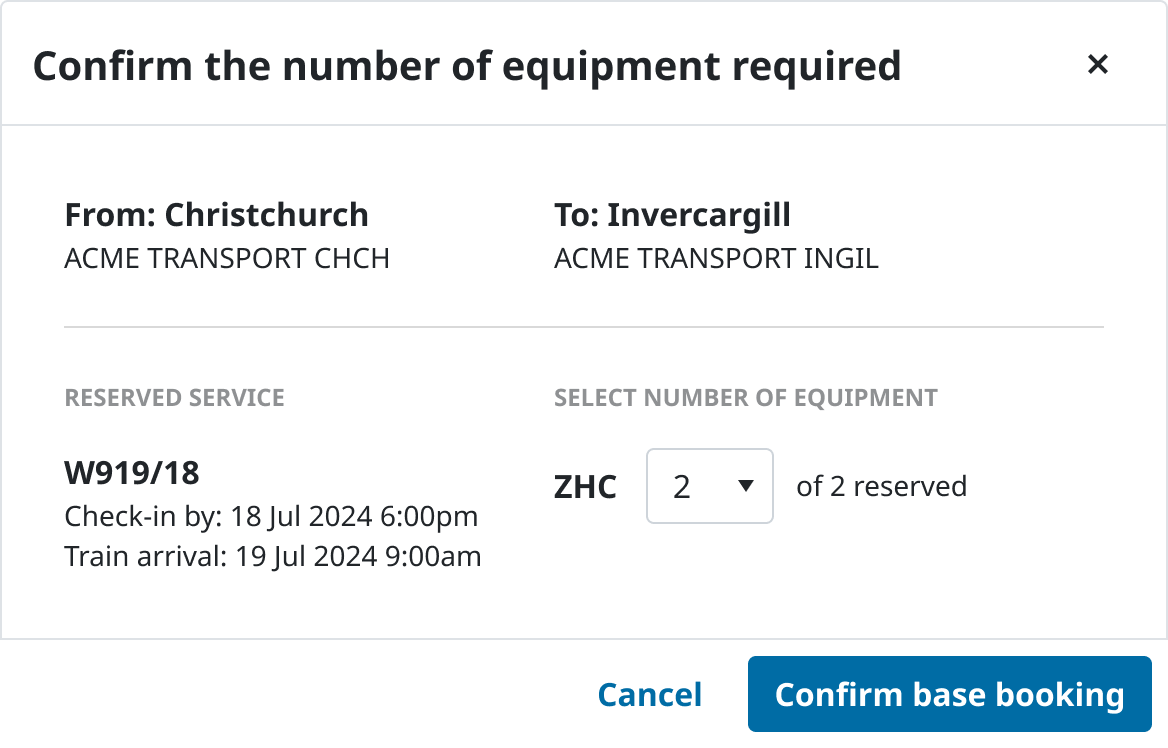Click the RESERVED SERVICE section label

(x=175, y=398)
